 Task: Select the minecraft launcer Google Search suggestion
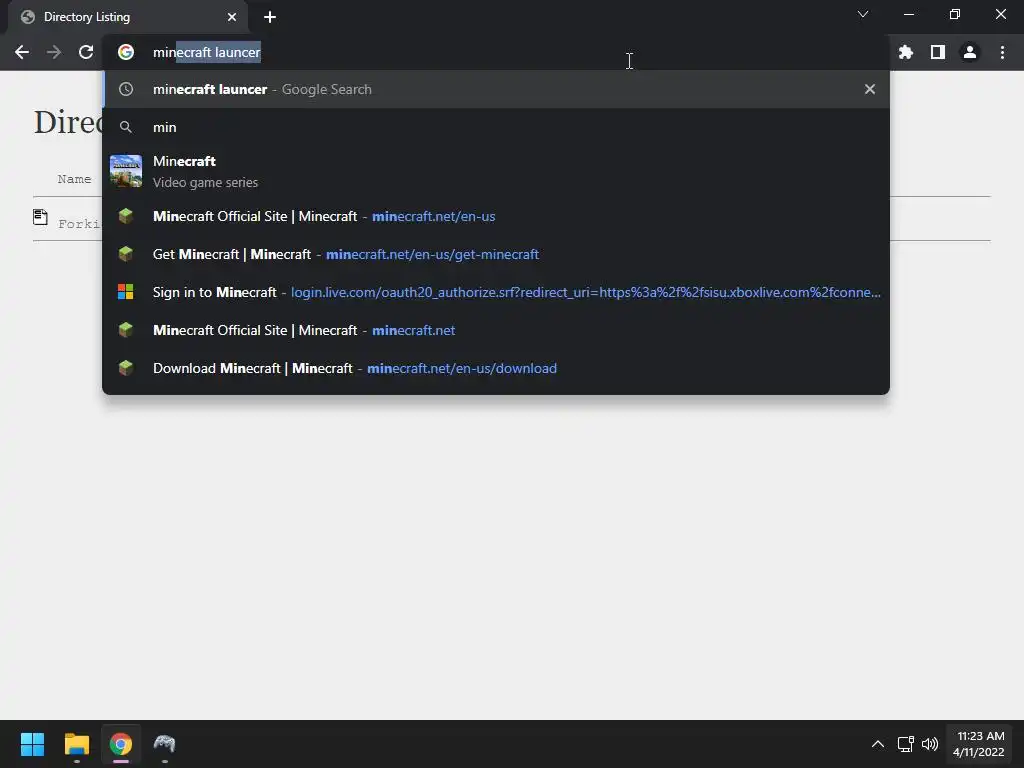pos(496,89)
